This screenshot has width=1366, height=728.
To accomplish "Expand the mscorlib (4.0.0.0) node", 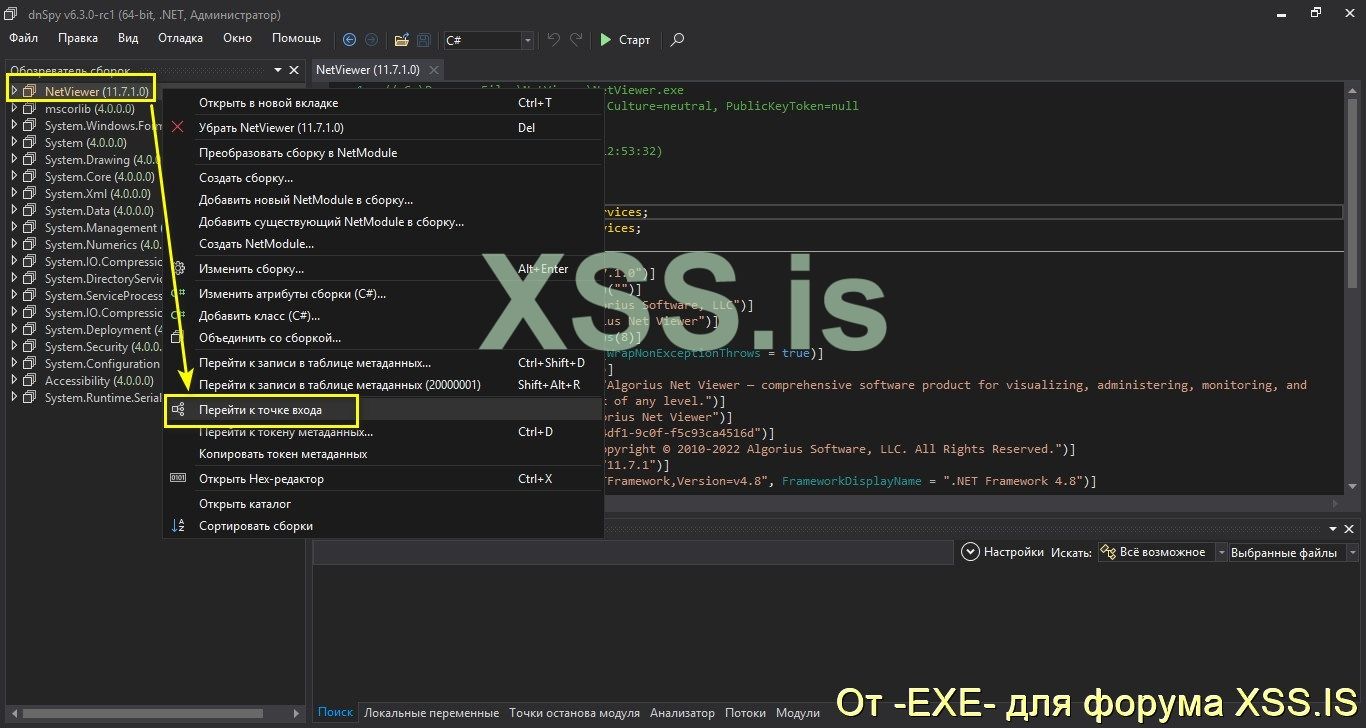I will 14,108.
